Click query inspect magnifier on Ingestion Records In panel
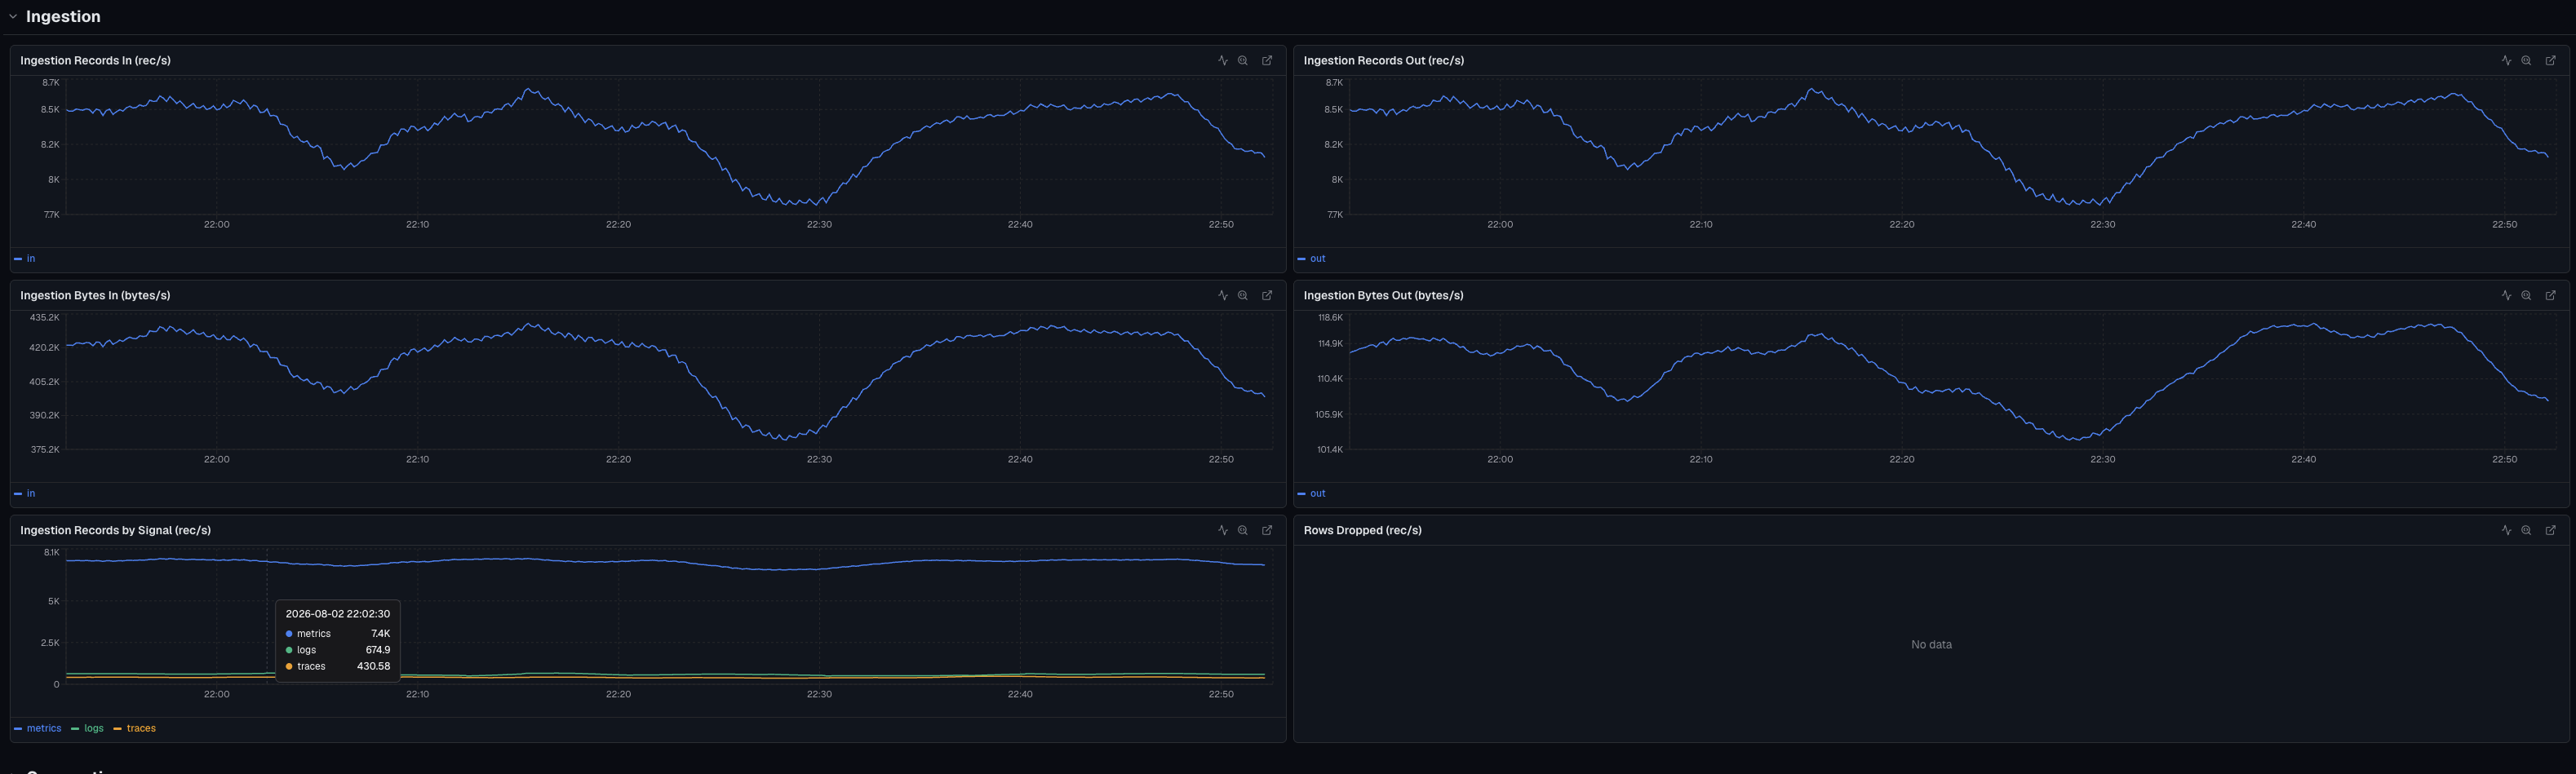 (x=1243, y=60)
